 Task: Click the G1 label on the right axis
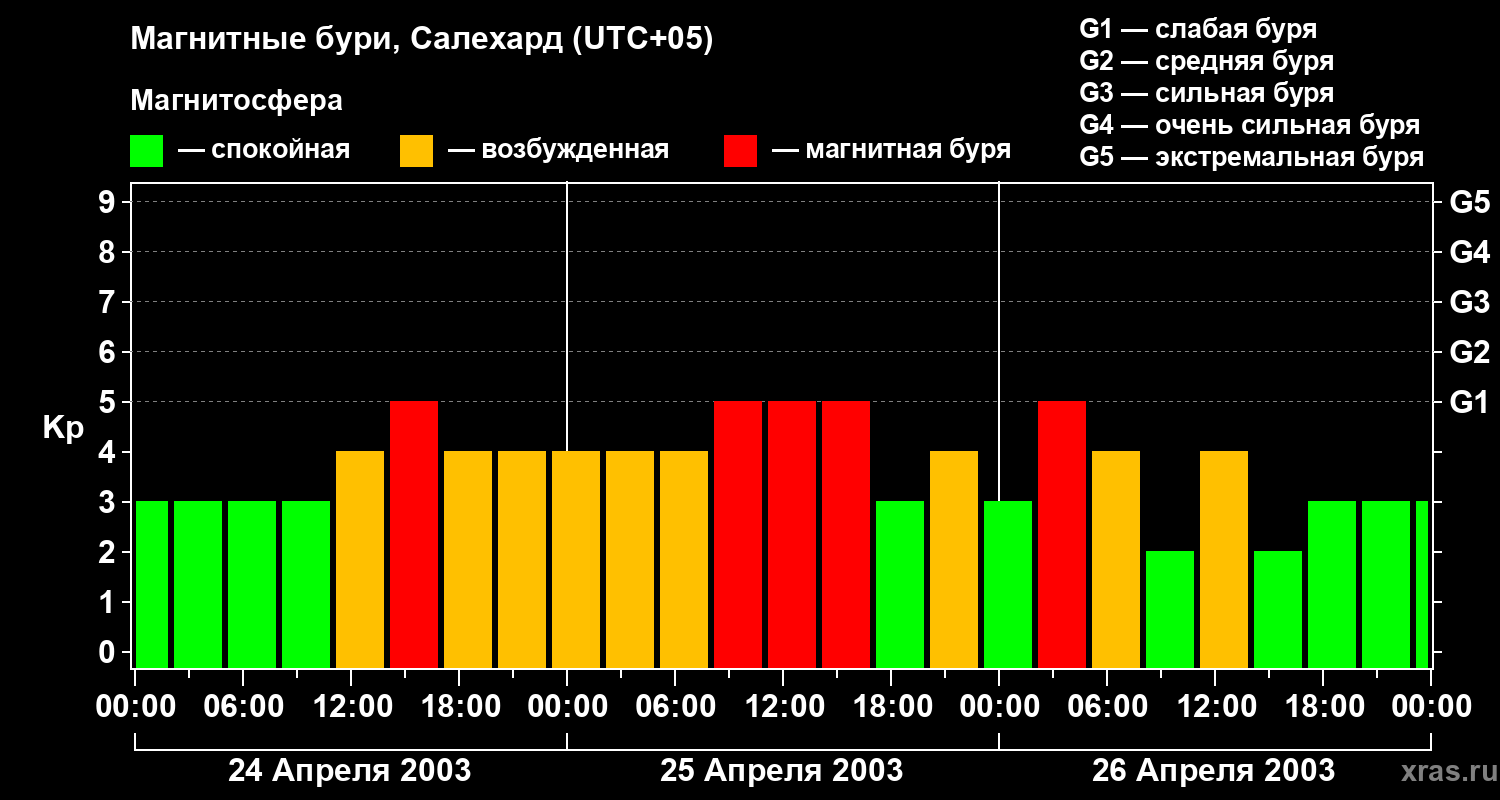pos(1468,402)
